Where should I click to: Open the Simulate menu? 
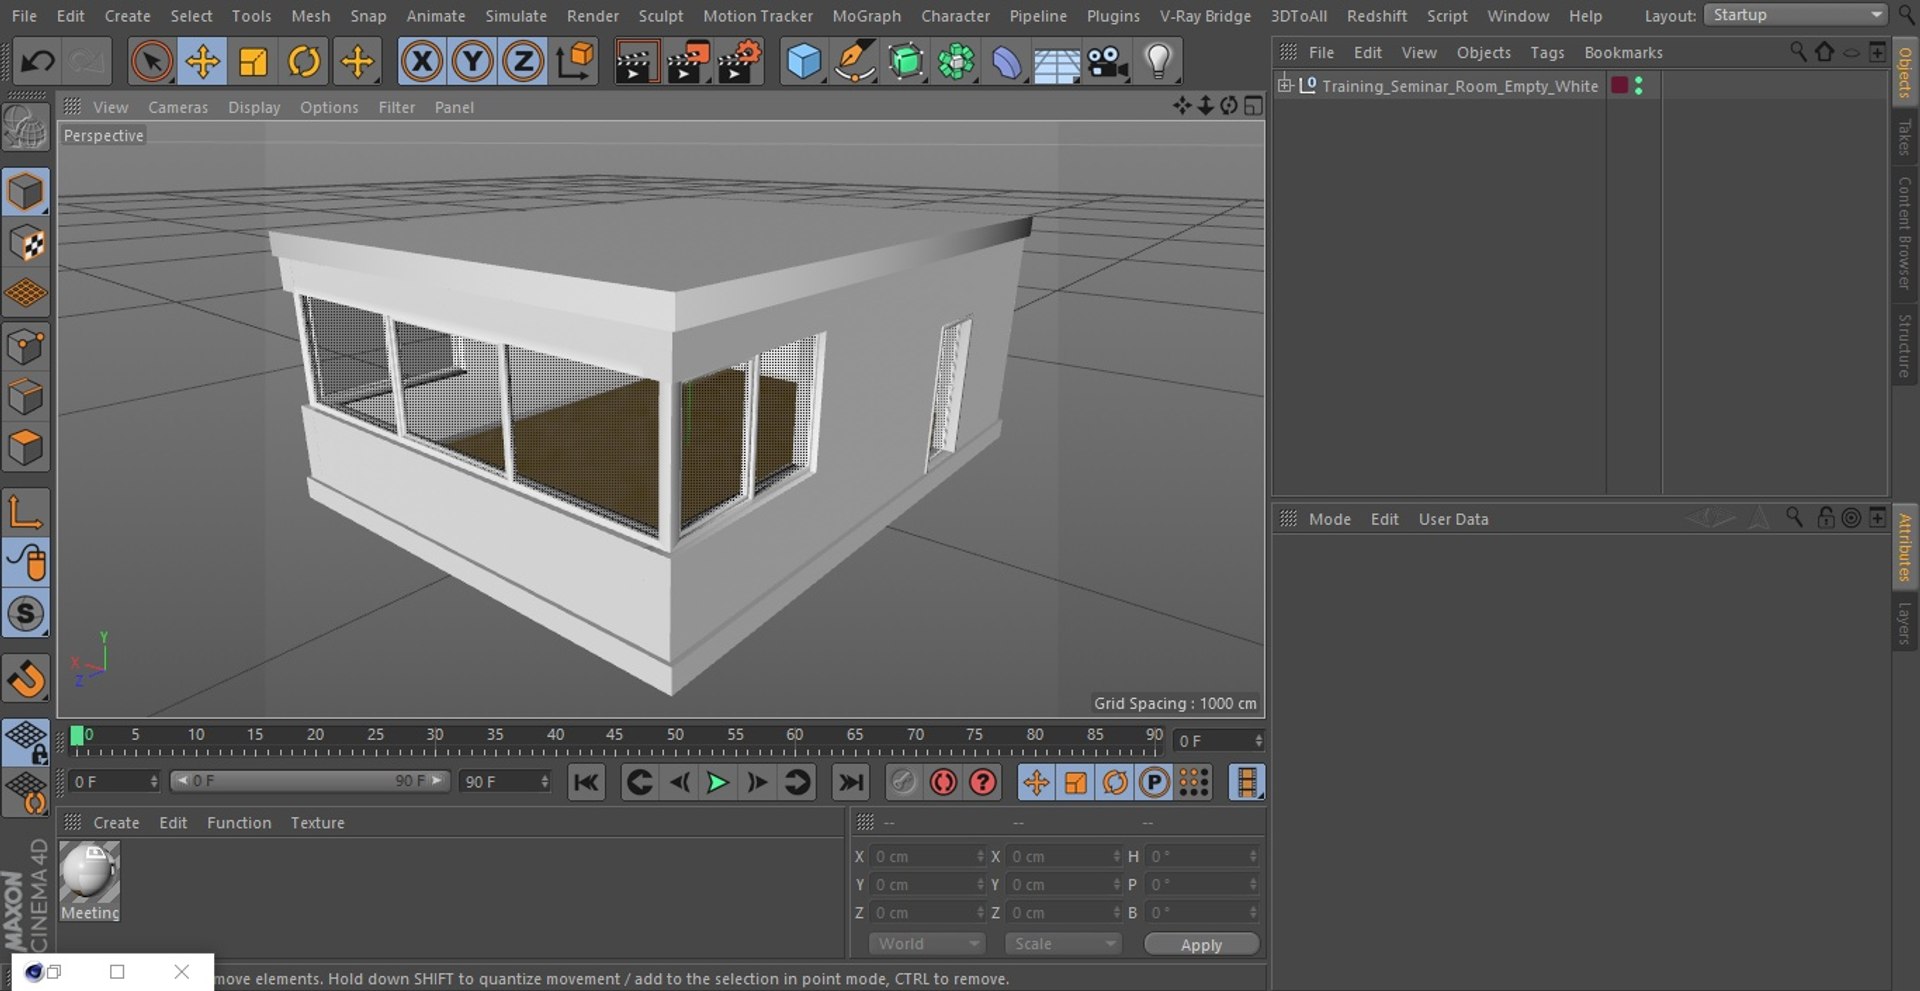click(516, 16)
